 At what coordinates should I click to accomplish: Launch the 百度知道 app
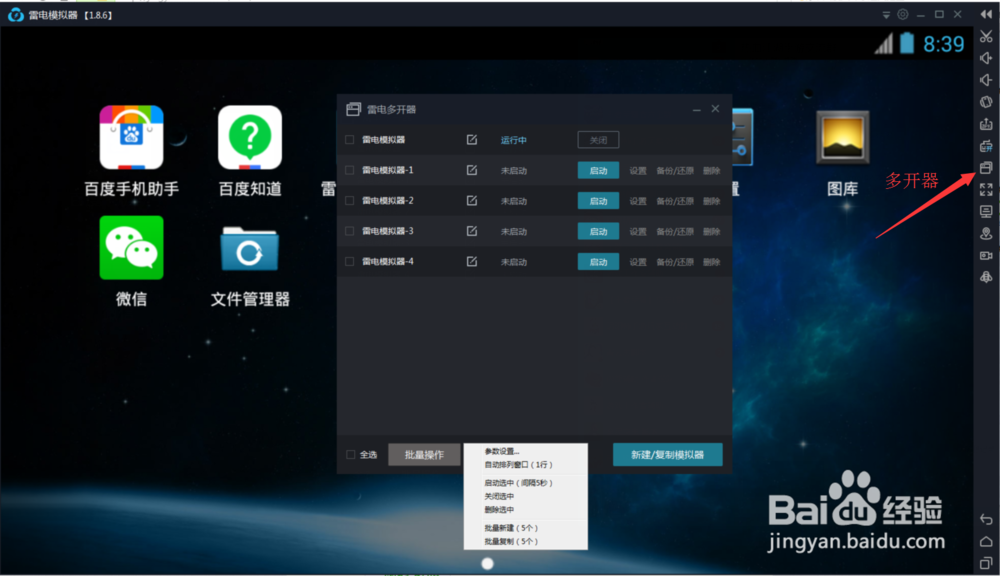250,152
